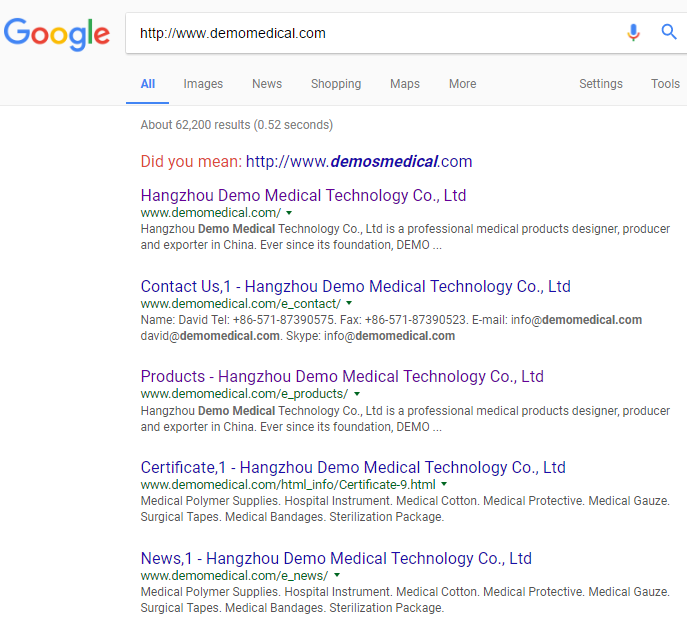Click the david@demomedical.com Skype snippet line
The height and width of the screenshot is (621, 687).
(297, 336)
